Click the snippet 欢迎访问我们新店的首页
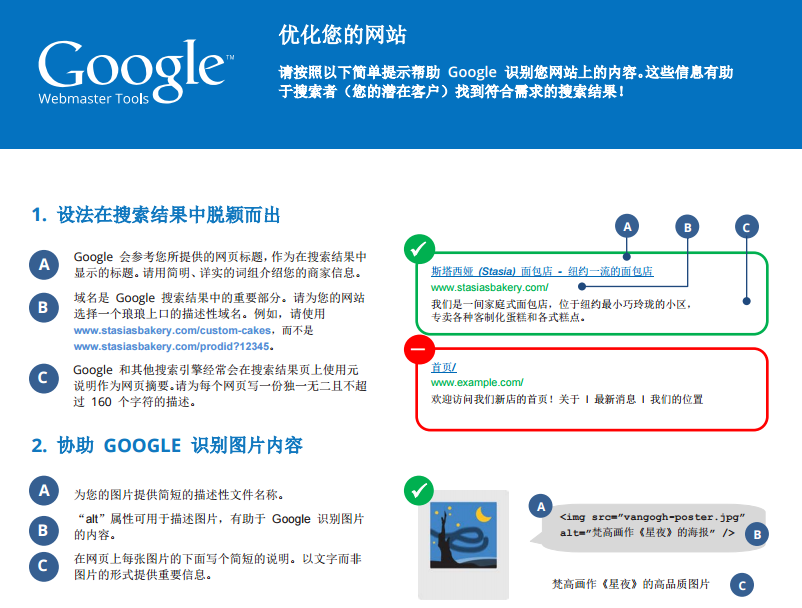802x608 pixels. (567, 399)
